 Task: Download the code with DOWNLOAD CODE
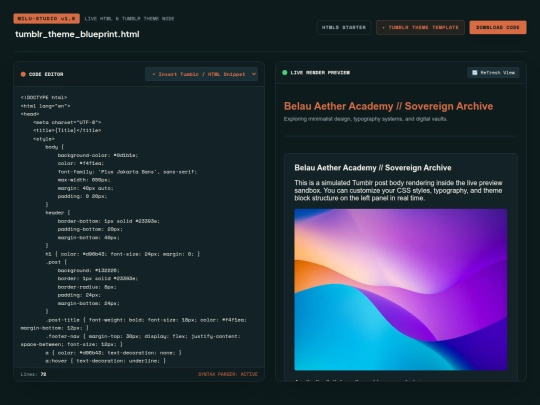click(x=498, y=28)
